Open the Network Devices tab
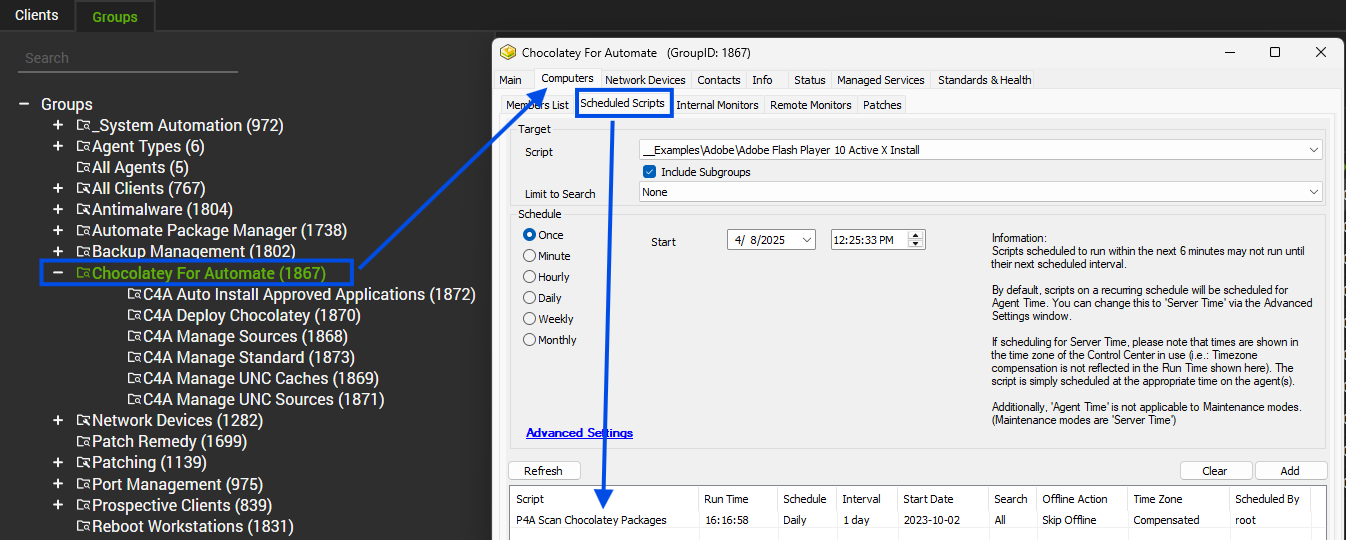 [x=646, y=80]
